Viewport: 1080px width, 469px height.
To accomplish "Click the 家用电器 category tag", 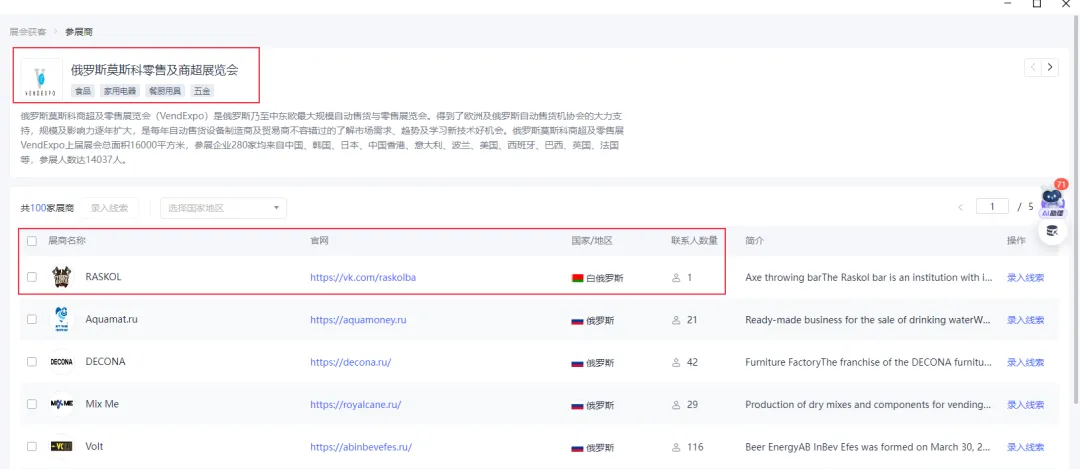I will click(x=120, y=91).
